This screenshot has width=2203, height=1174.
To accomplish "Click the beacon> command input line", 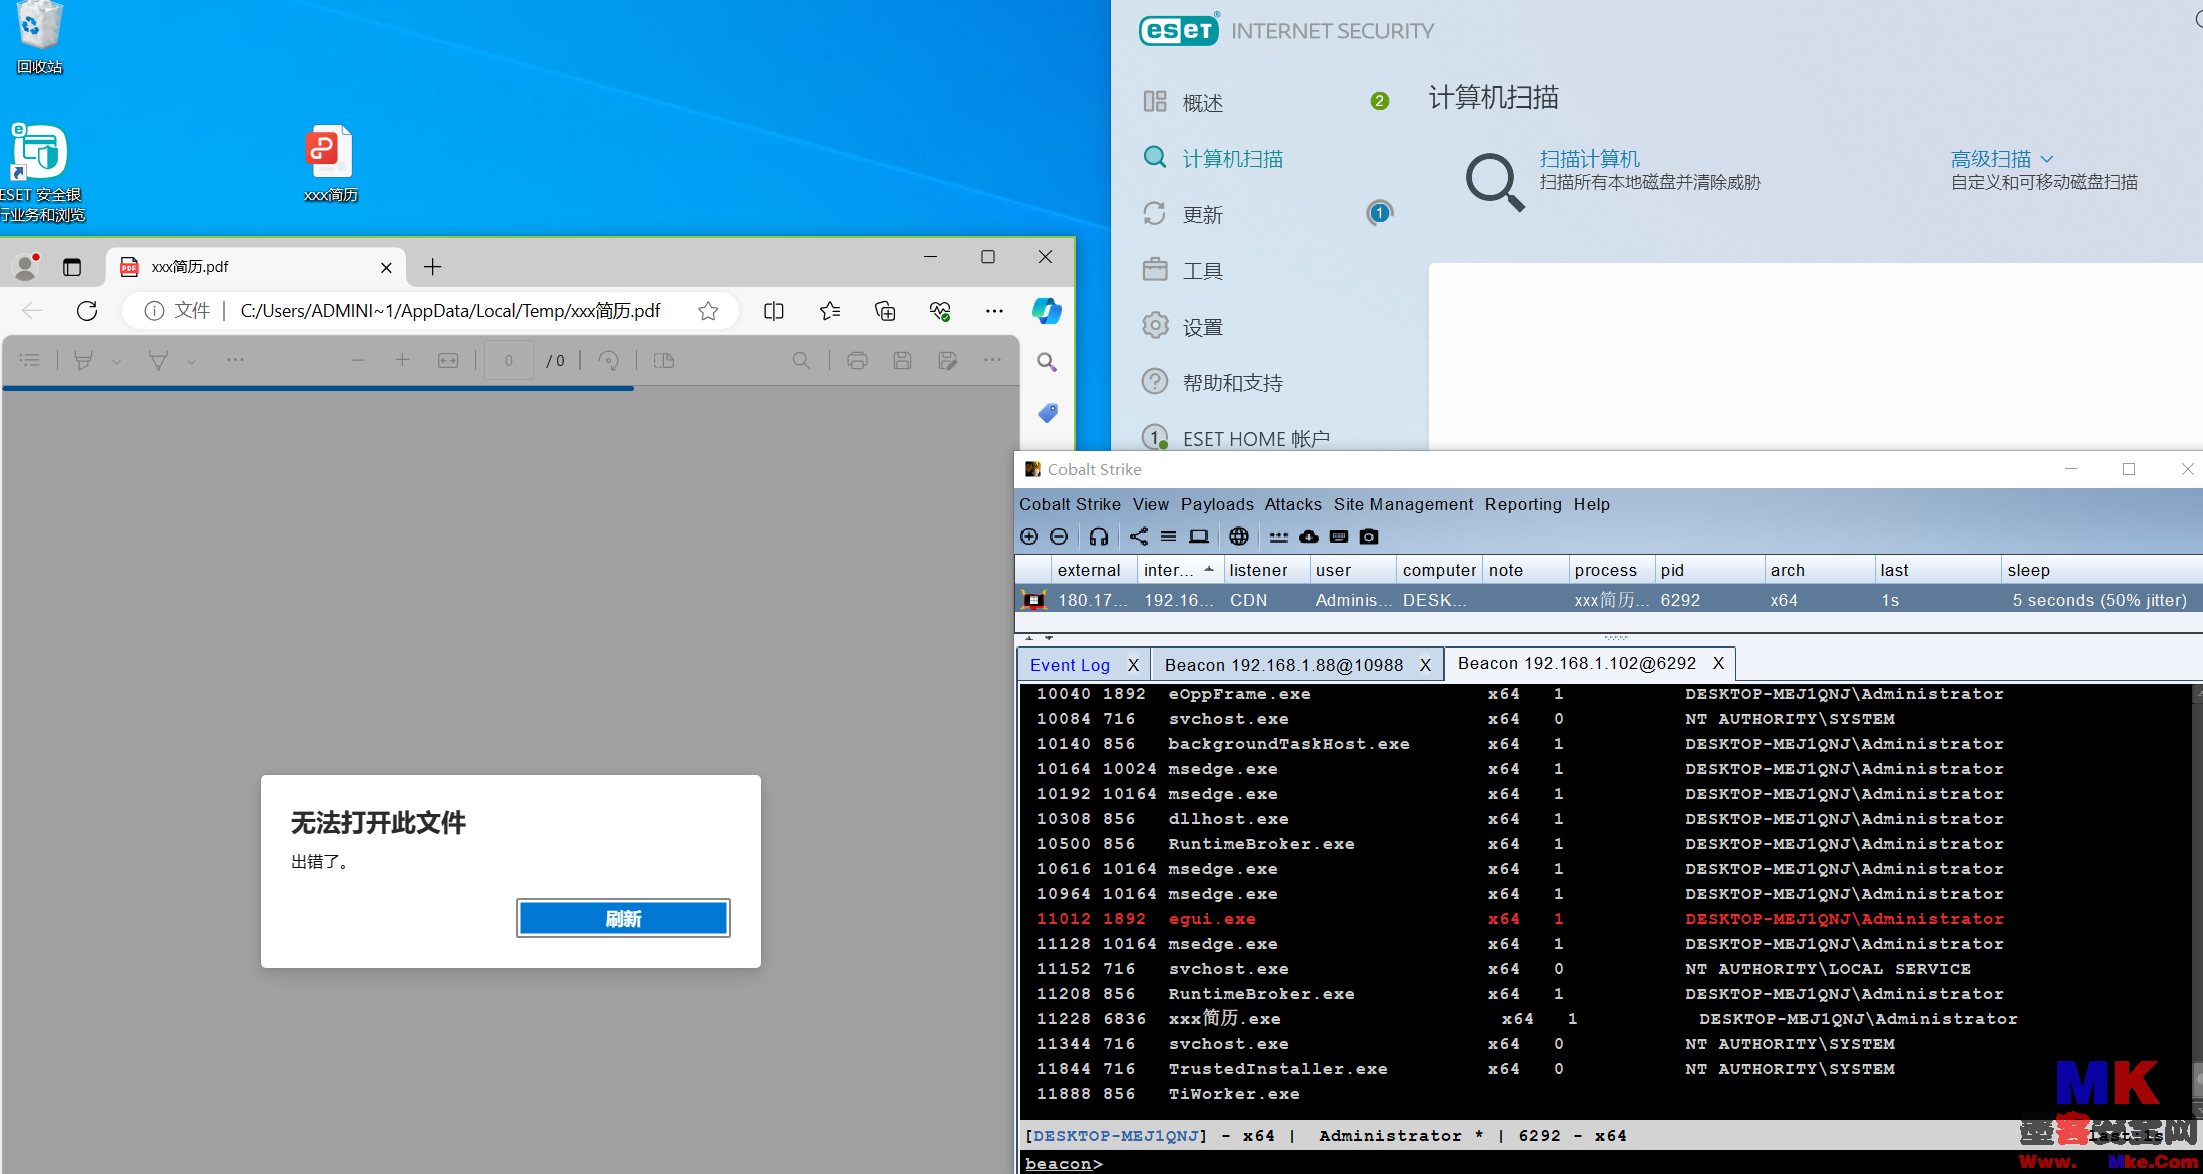I will point(1610,1163).
